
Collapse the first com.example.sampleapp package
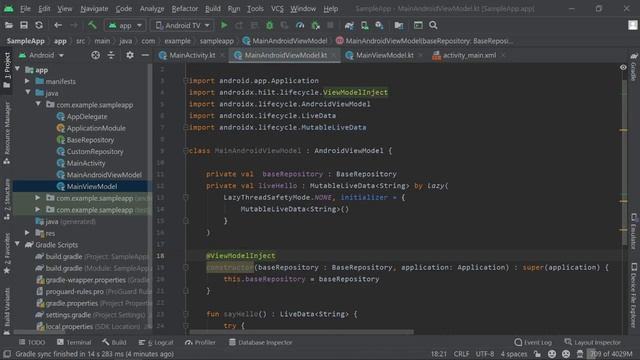(x=38, y=104)
